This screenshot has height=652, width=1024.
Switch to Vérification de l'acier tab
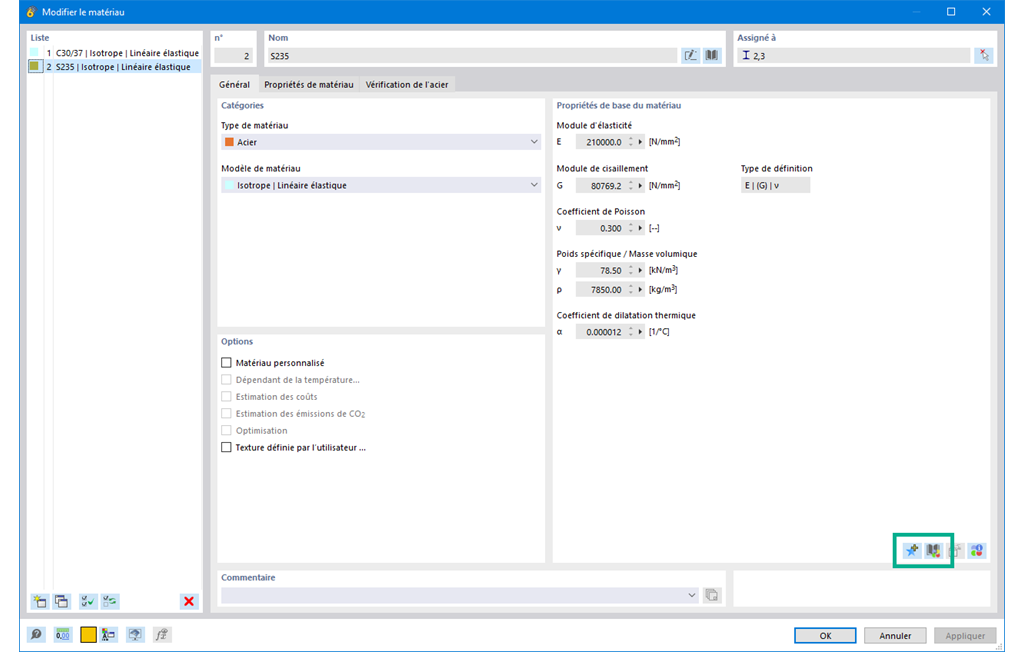pyautogui.click(x=407, y=84)
